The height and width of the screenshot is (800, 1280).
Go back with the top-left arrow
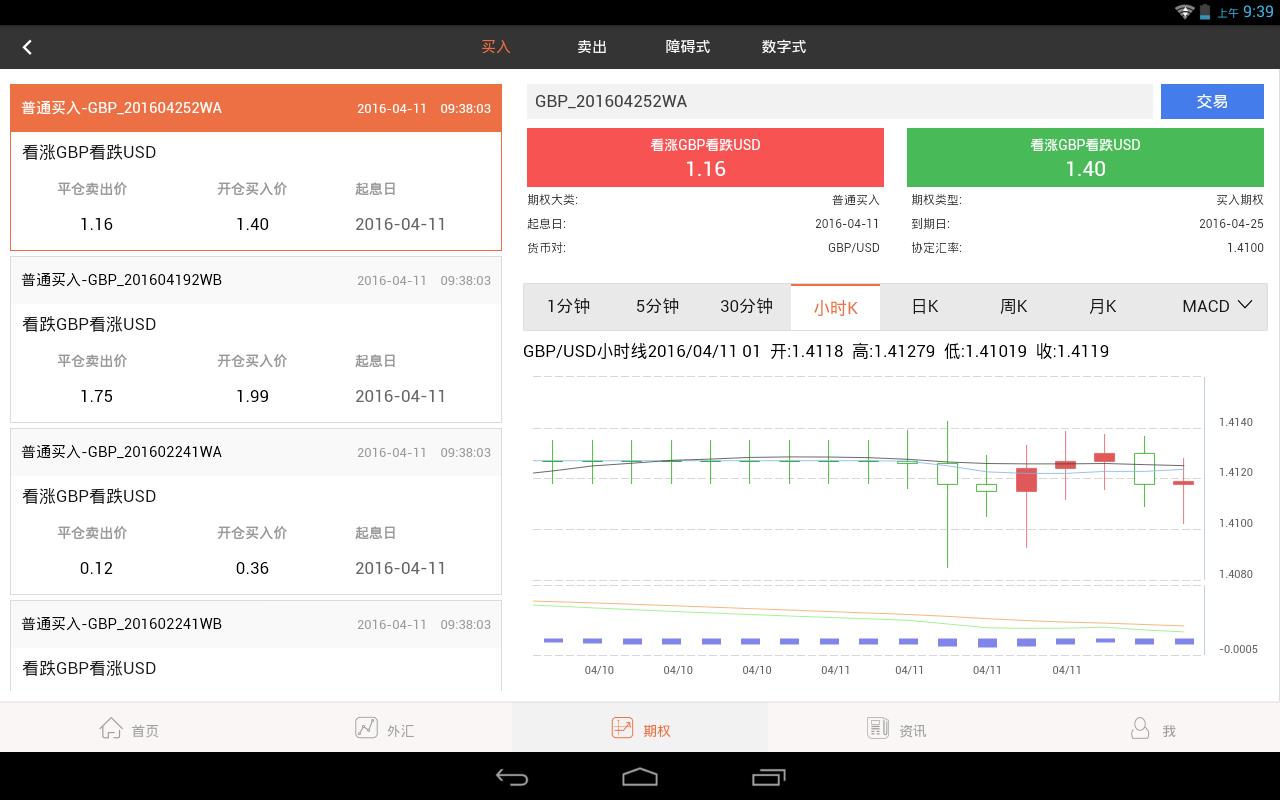point(27,47)
